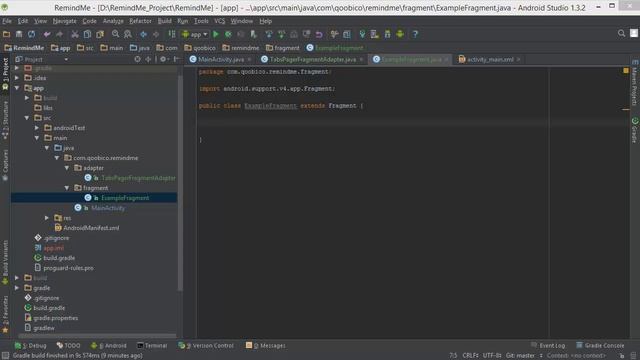Screen dimensions: 640x360
Task: Click the Scroll from Source target icon
Action: pyautogui.click(x=138, y=59)
